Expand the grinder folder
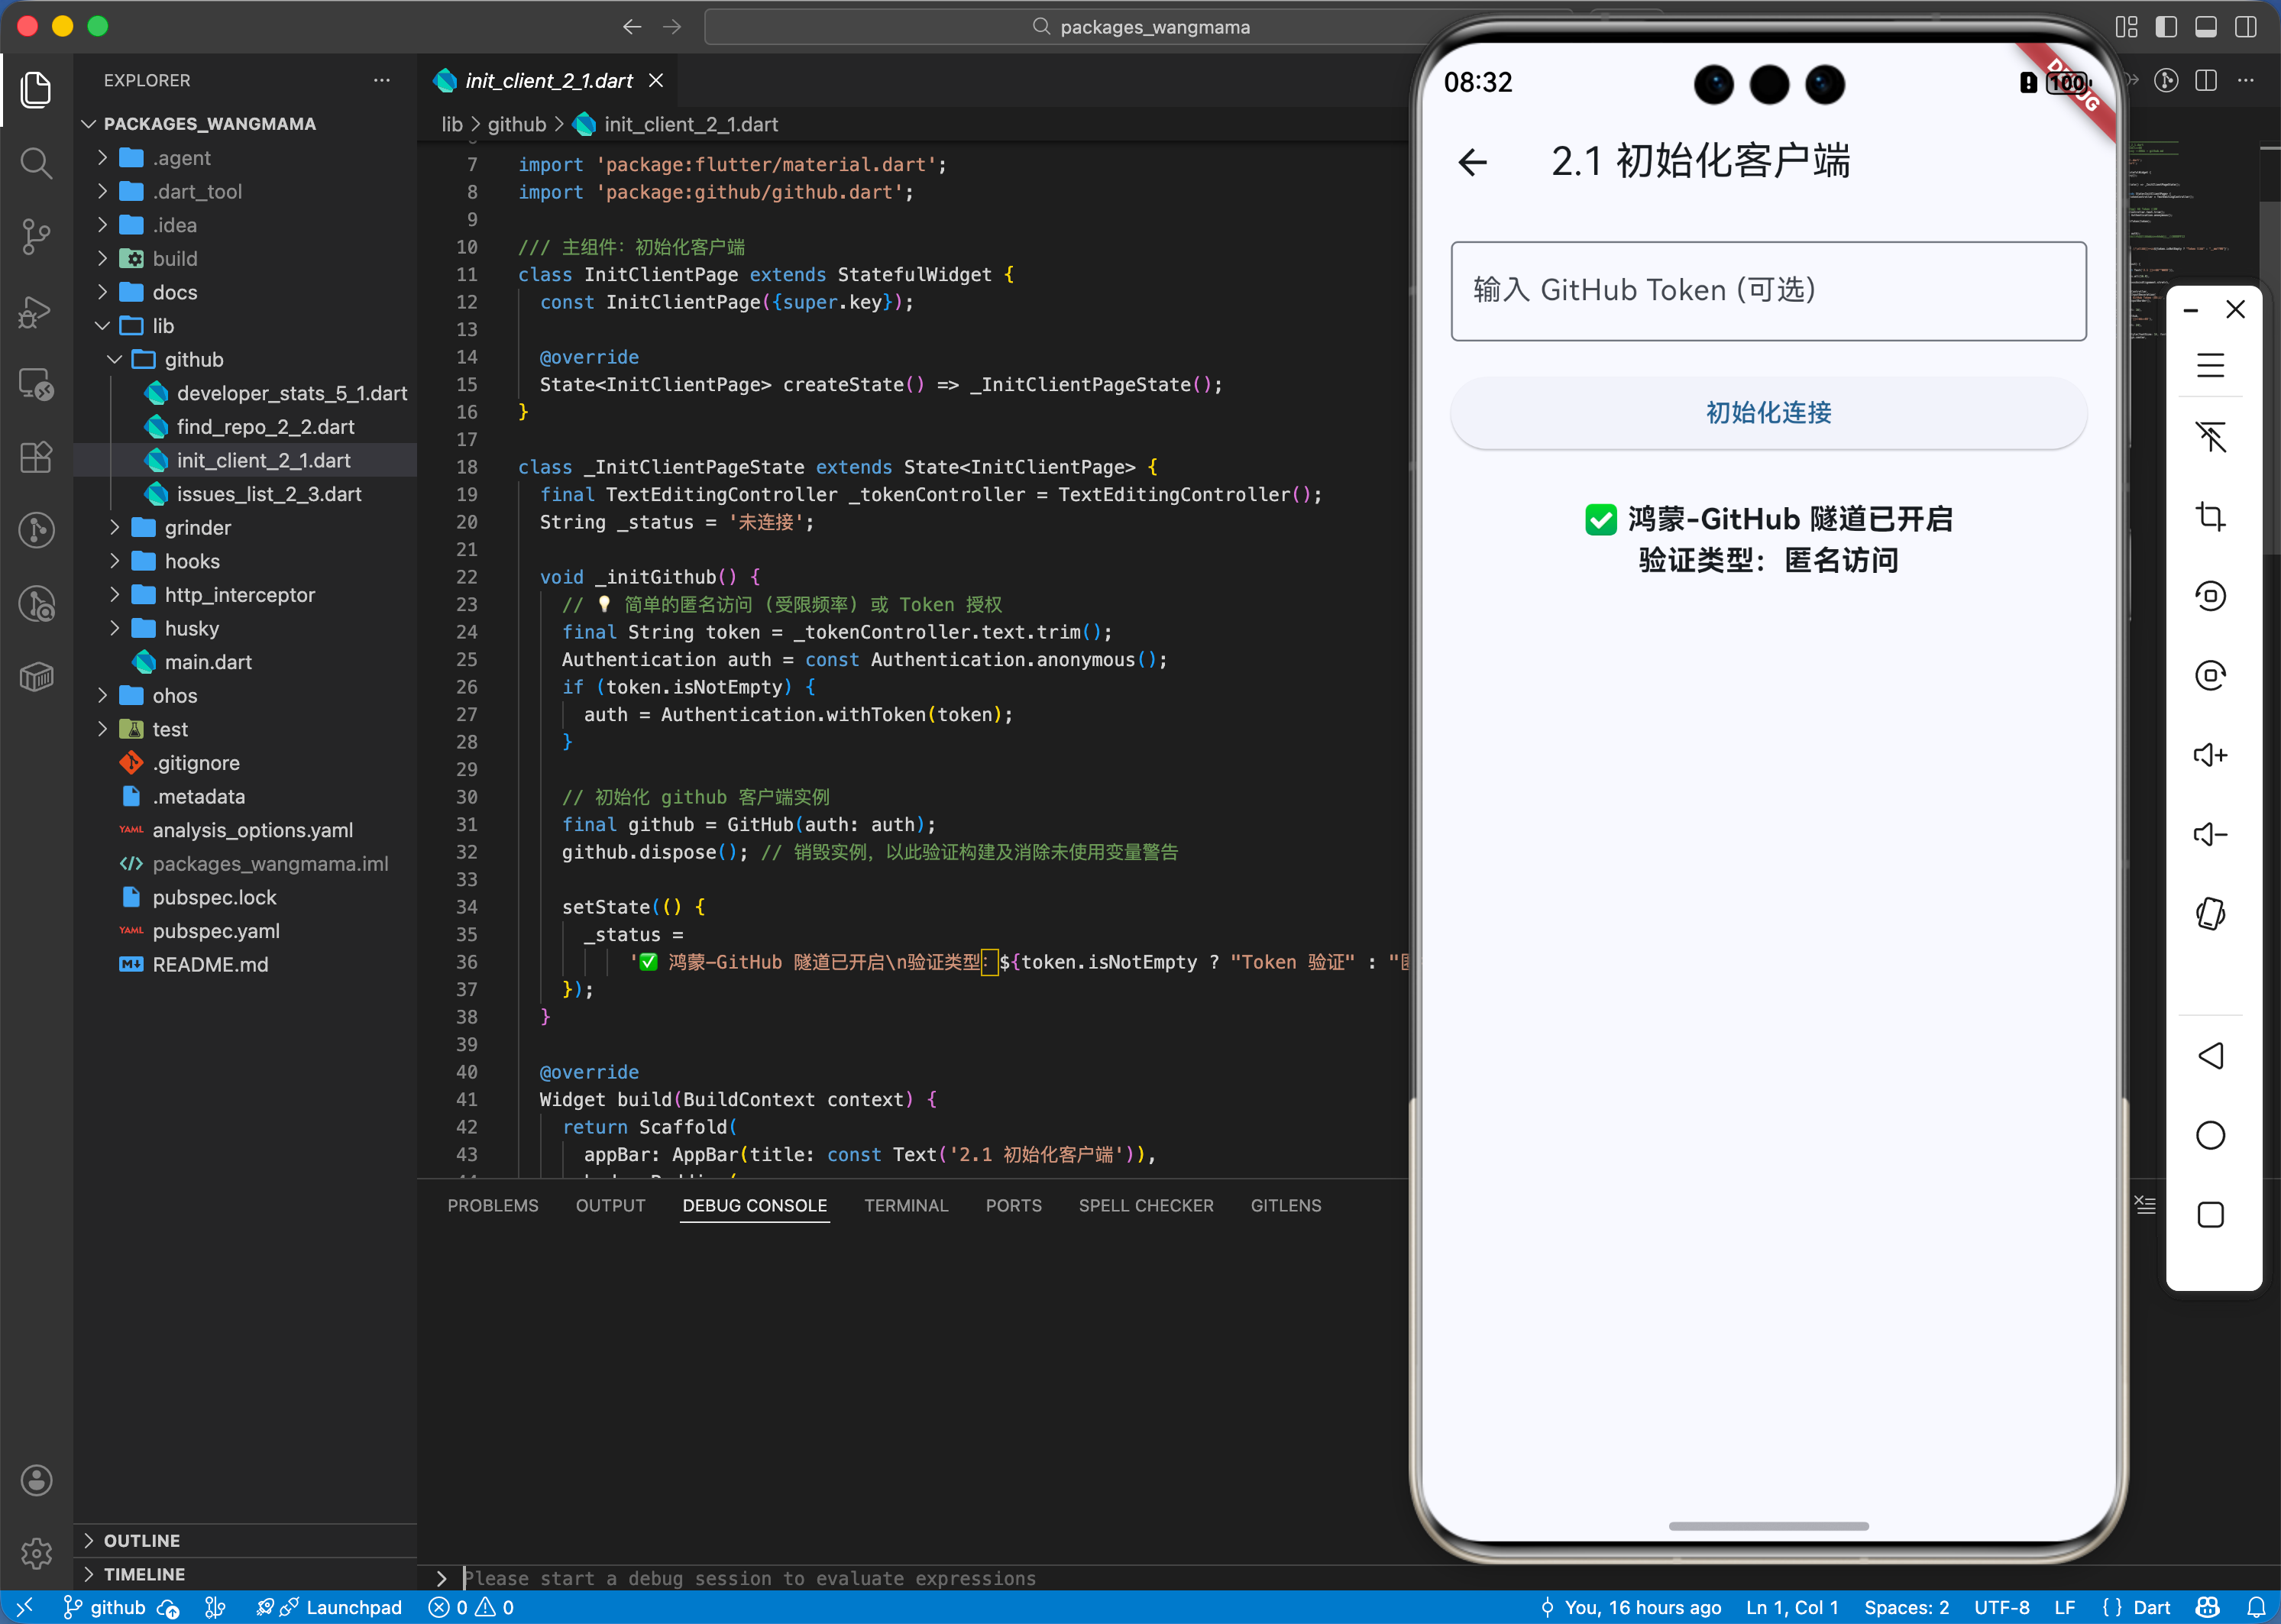2281x1624 pixels. [197, 528]
